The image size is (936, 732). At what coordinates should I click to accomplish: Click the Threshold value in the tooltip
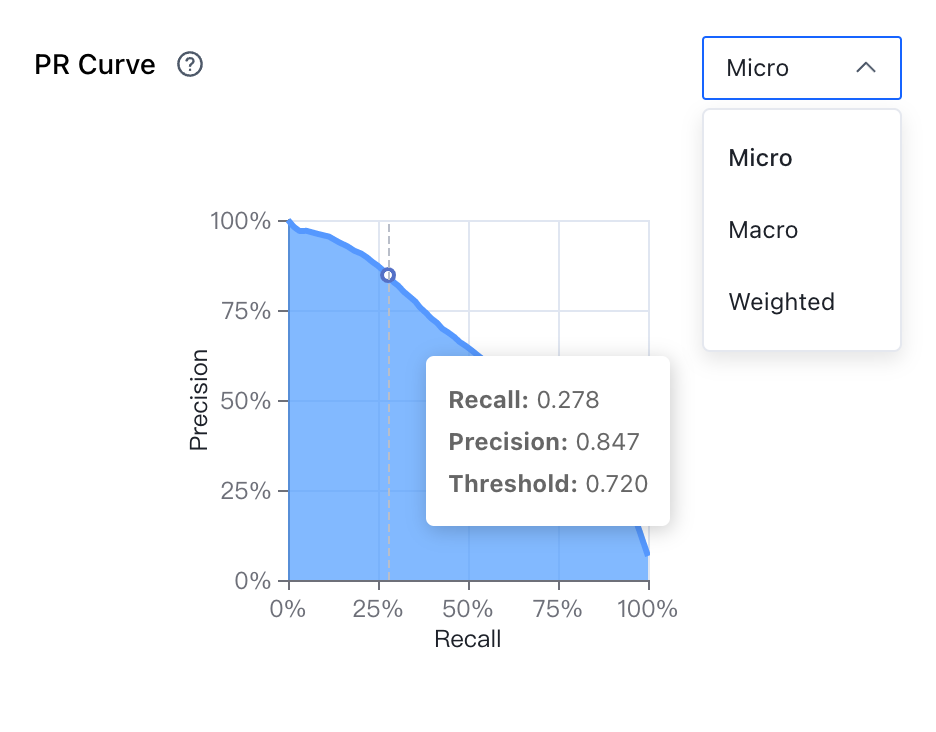[x=617, y=484]
